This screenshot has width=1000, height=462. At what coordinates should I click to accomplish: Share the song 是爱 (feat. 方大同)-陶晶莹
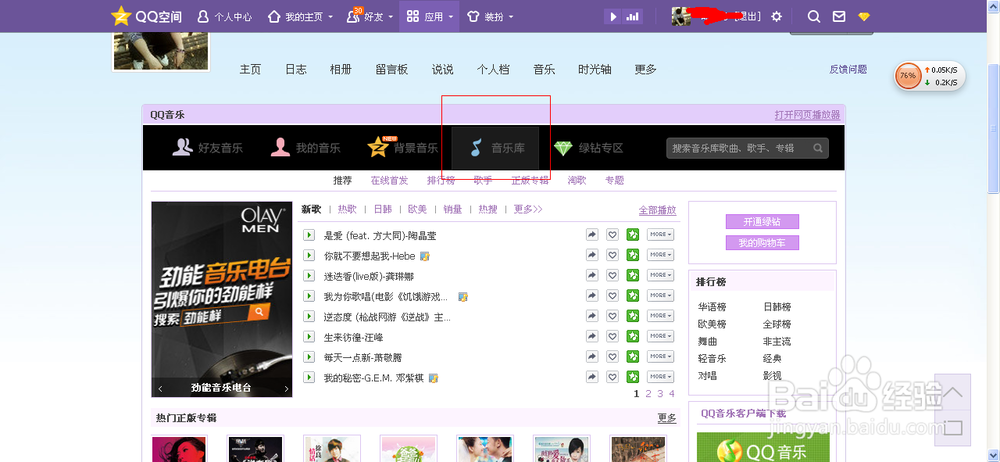point(592,235)
